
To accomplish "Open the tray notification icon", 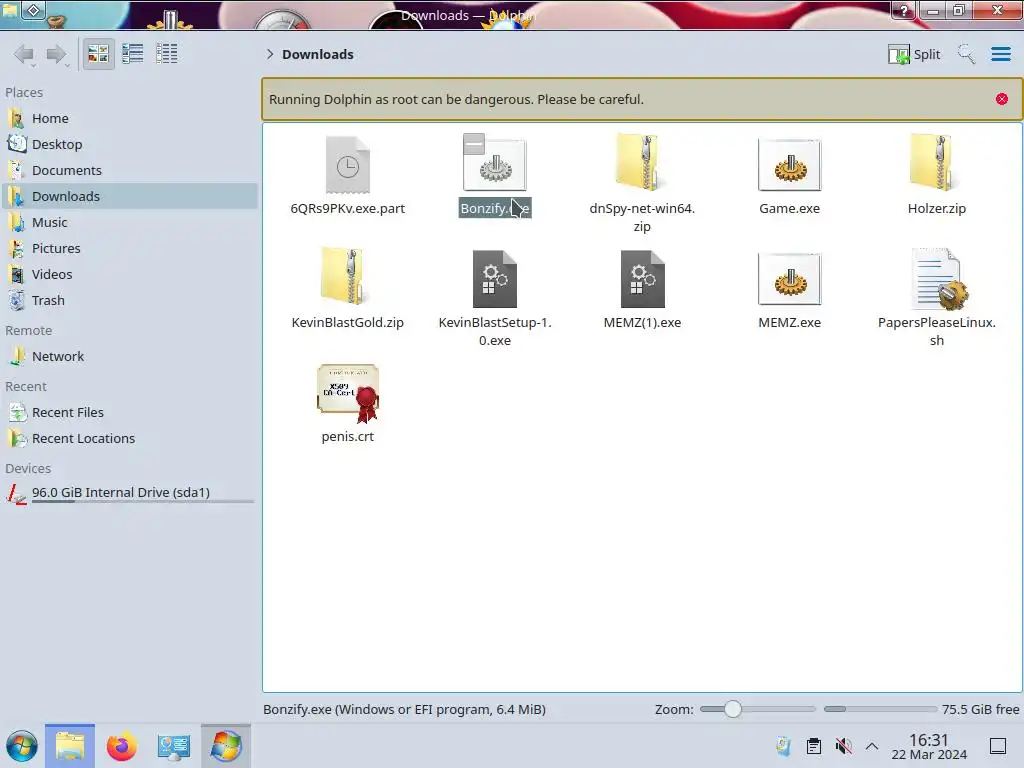I will [x=783, y=746].
